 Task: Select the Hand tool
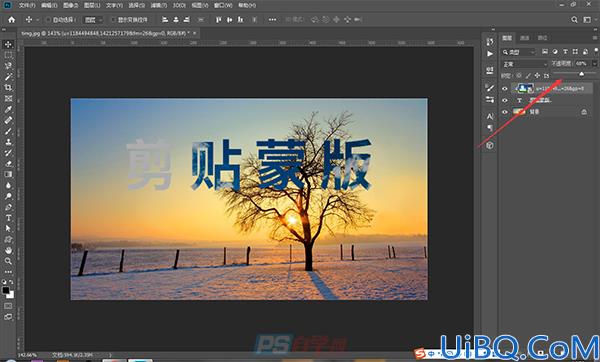tap(8, 250)
